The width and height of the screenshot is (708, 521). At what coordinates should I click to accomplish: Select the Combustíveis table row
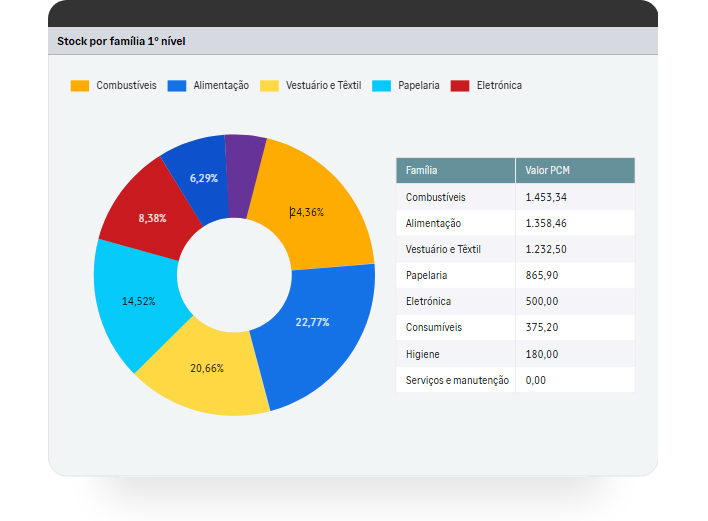pyautogui.click(x=515, y=197)
